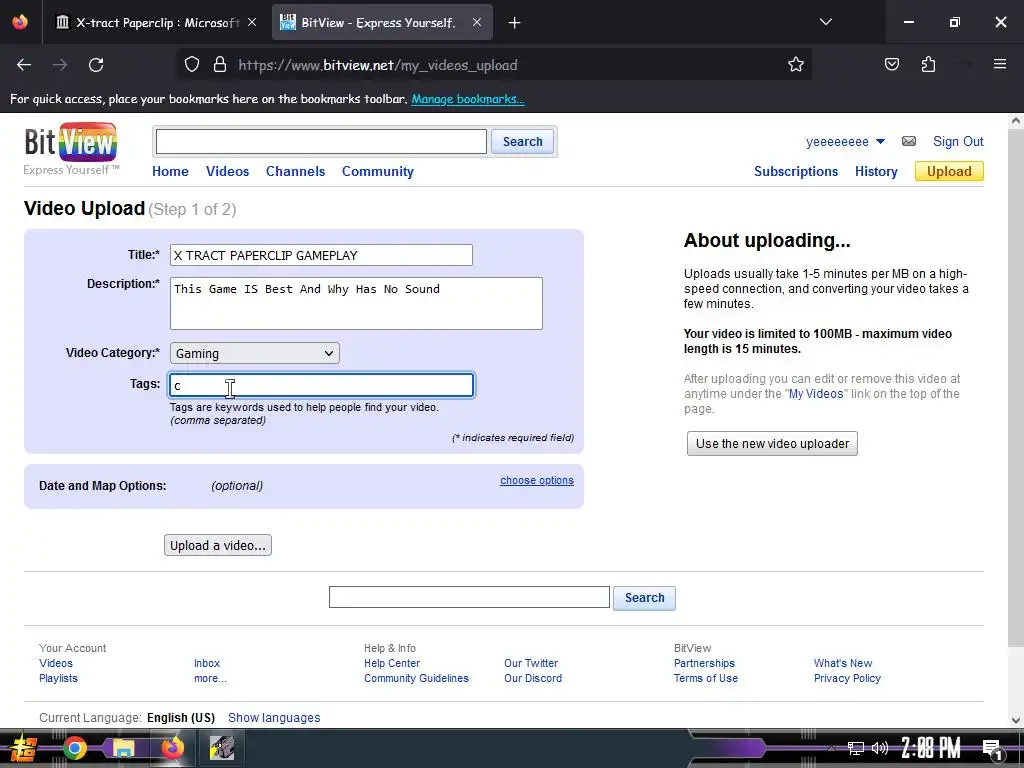This screenshot has height=768, width=1024.
Task: Open File Explorer from the taskbar
Action: point(123,748)
